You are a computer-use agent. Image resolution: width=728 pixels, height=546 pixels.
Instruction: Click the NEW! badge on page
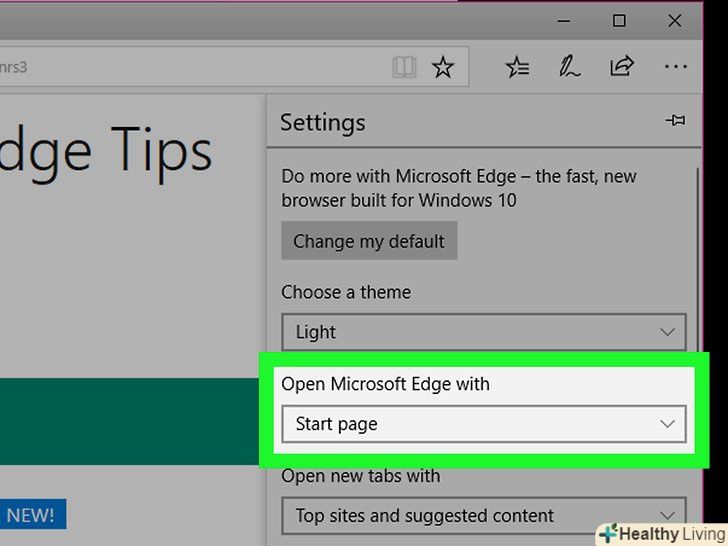(30, 516)
